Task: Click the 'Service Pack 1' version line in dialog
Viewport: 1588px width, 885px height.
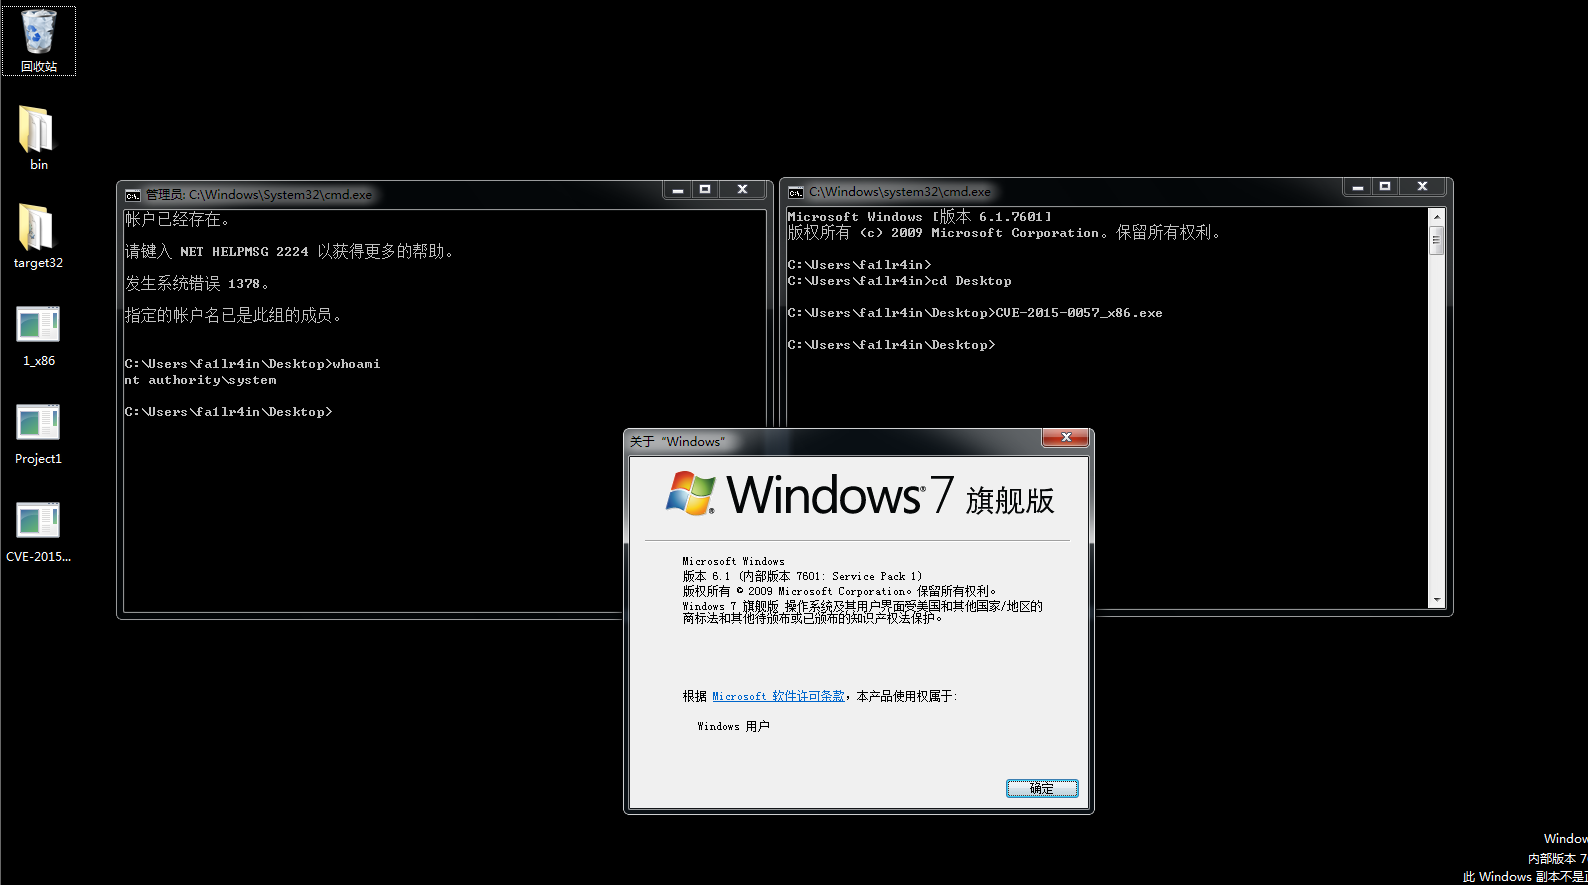Action: pyautogui.click(x=803, y=576)
